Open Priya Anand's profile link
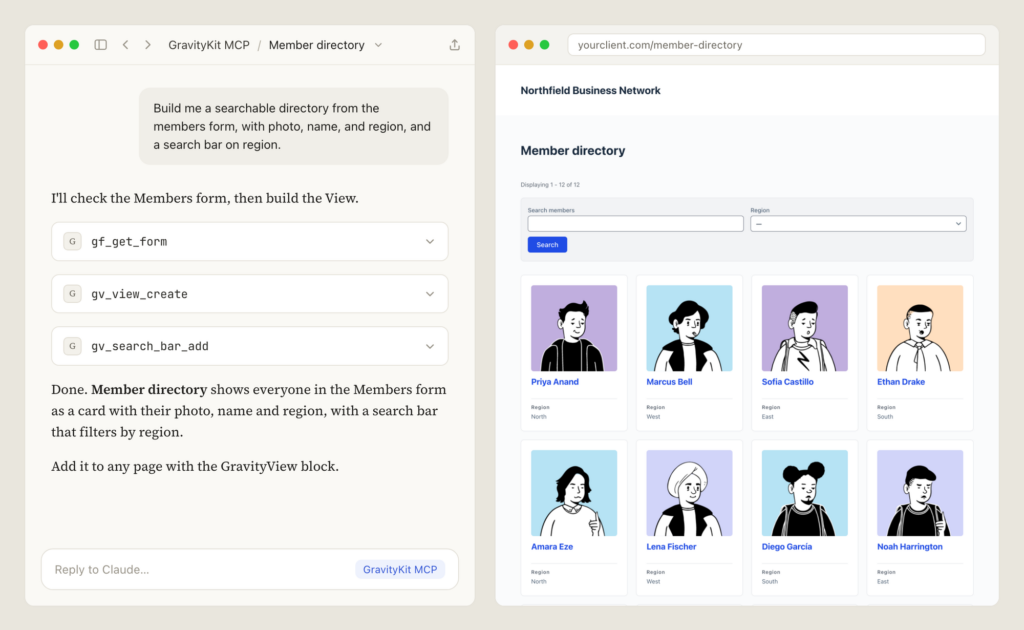The height and width of the screenshot is (630, 1024). [x=554, y=382]
